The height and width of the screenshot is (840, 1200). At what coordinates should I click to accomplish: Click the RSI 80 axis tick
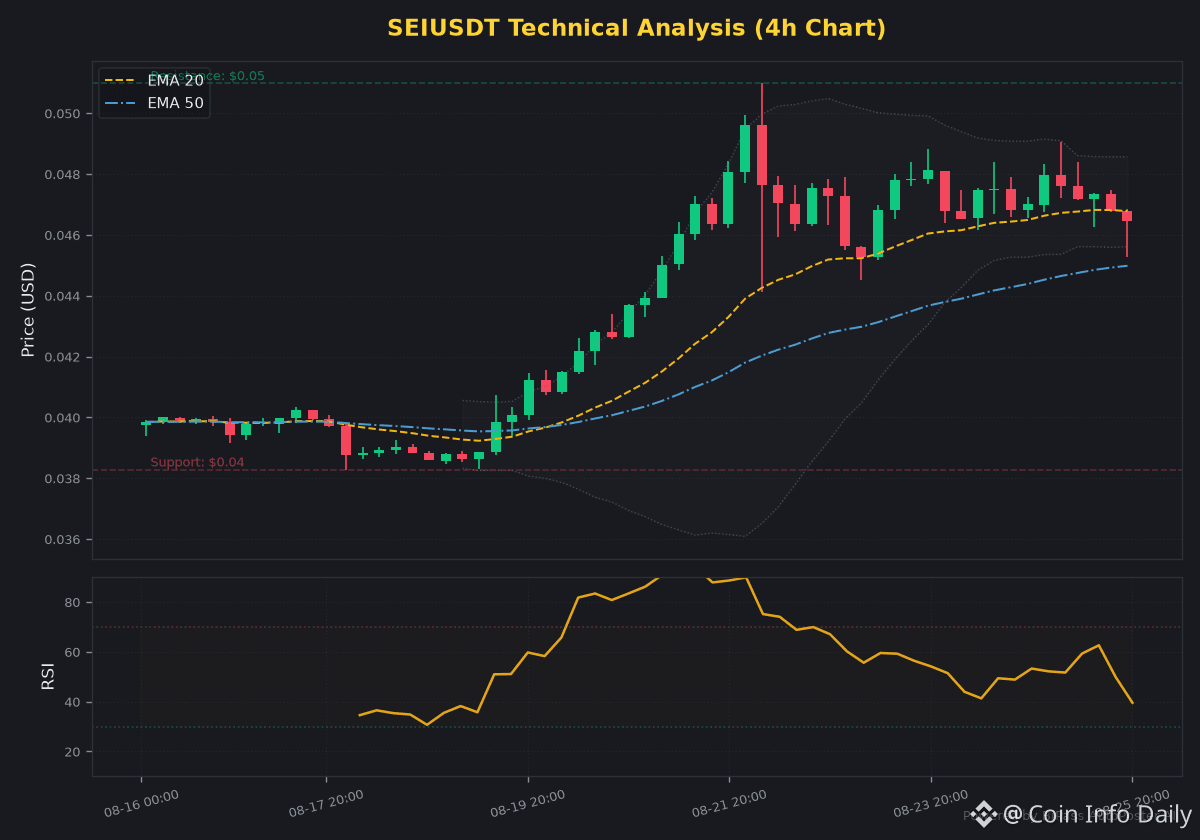click(73, 602)
